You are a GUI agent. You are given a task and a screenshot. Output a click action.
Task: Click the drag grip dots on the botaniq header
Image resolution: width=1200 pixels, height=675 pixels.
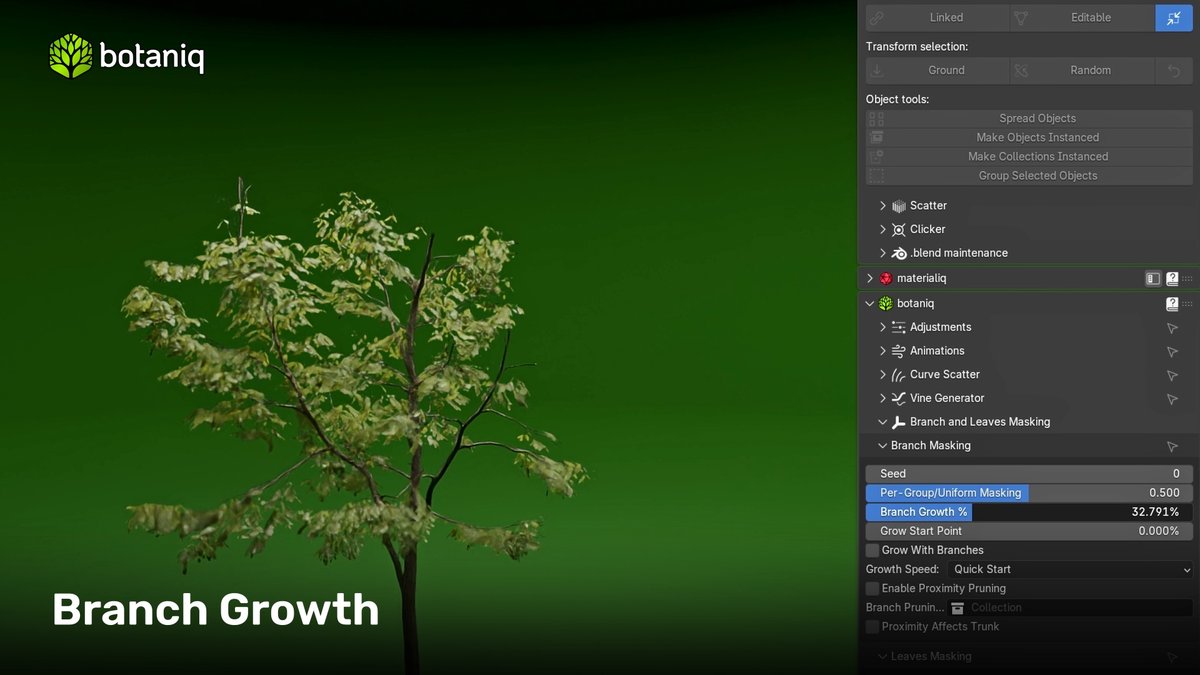tap(1187, 304)
